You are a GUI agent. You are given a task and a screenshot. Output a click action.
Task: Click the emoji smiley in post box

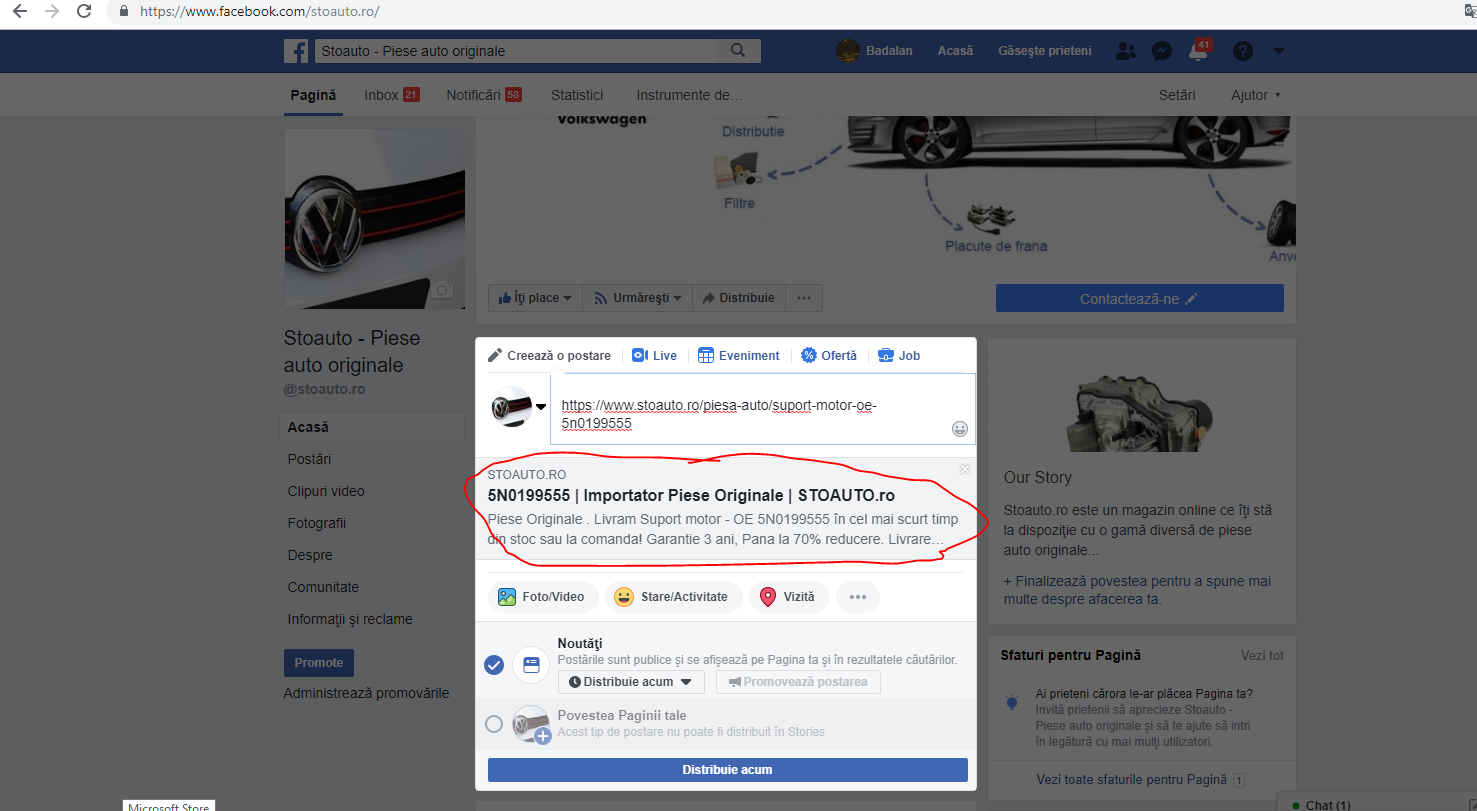[x=960, y=429]
